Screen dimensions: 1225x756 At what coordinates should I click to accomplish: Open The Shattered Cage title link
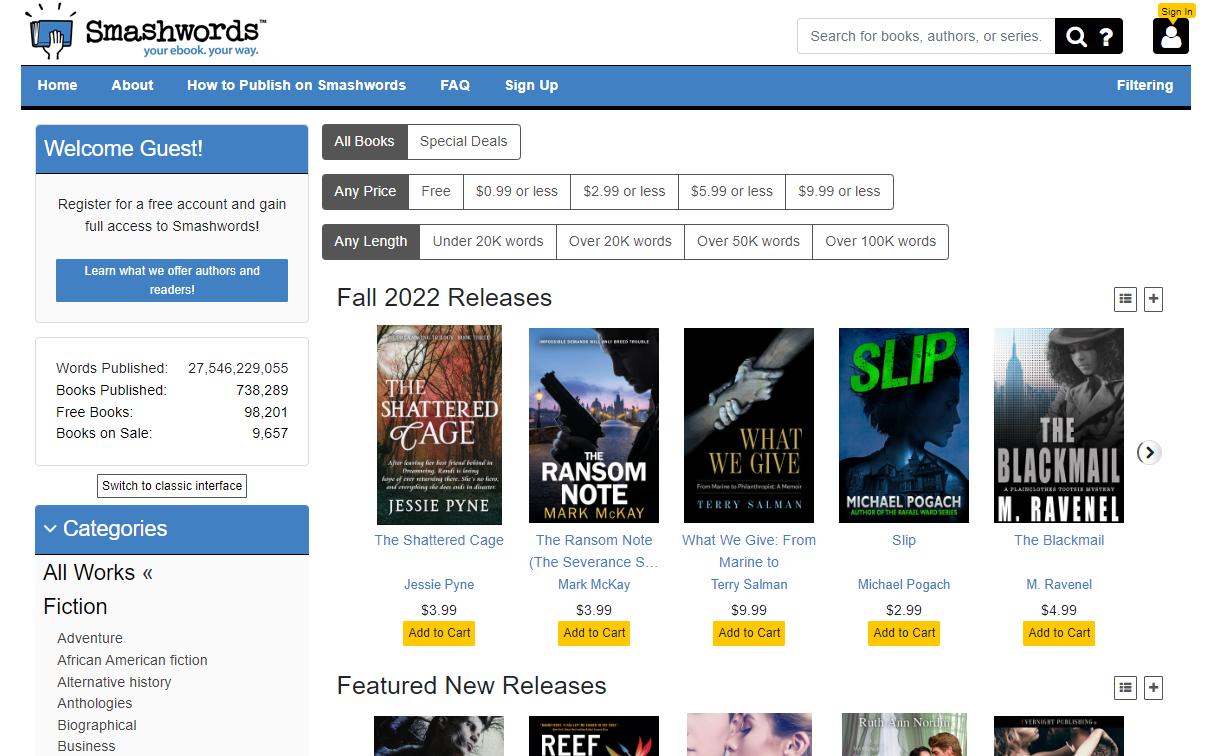coord(439,541)
